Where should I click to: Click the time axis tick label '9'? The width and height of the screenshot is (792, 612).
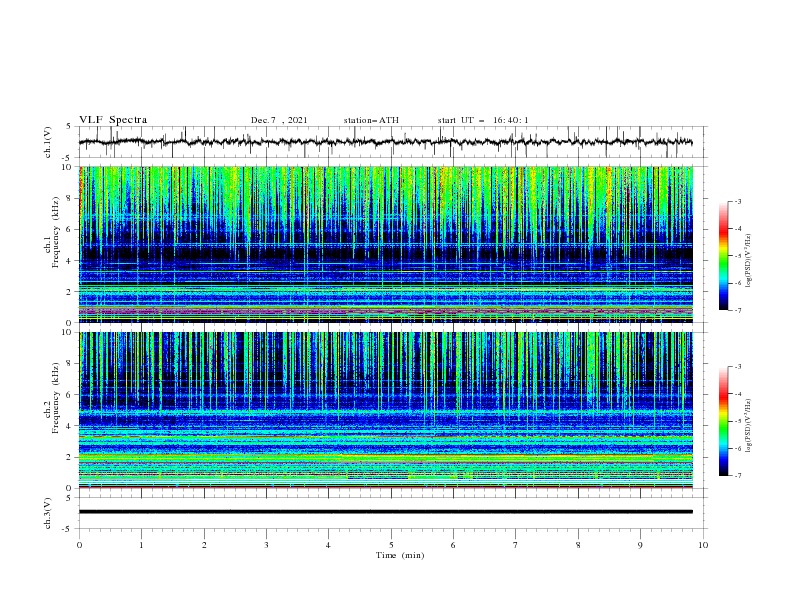(640, 545)
